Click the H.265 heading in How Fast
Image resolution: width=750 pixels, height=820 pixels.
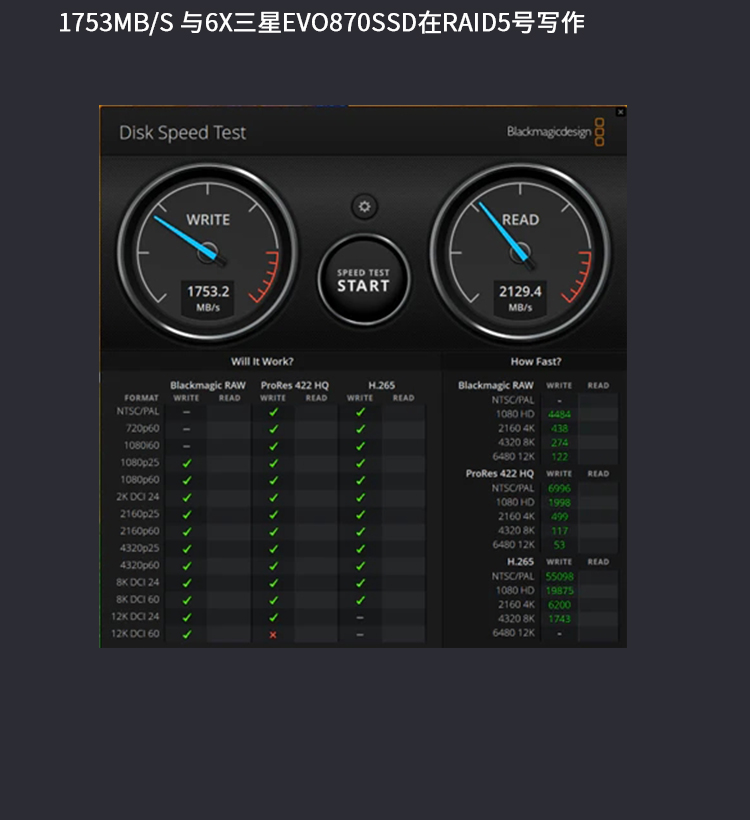coord(520,562)
